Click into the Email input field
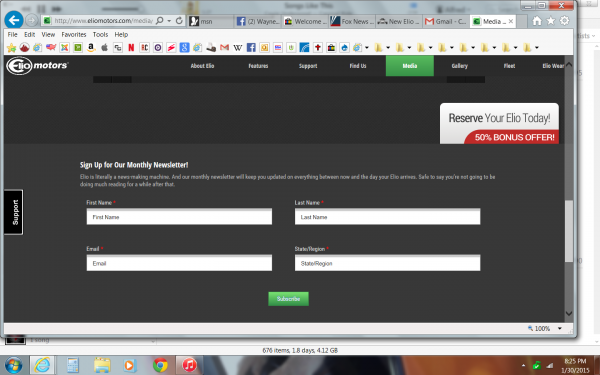Screen dimensions: 600x375 point(179,263)
